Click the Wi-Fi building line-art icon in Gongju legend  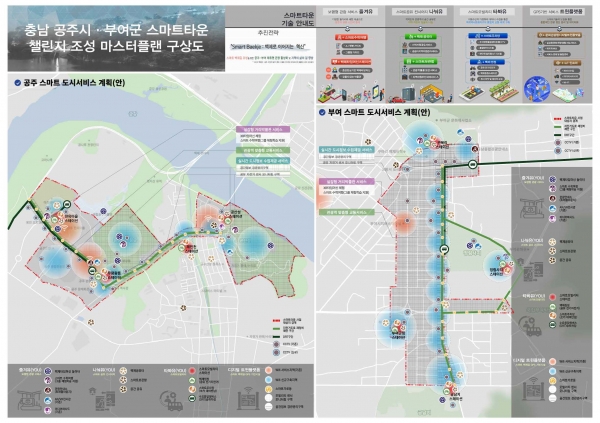tap(248, 398)
